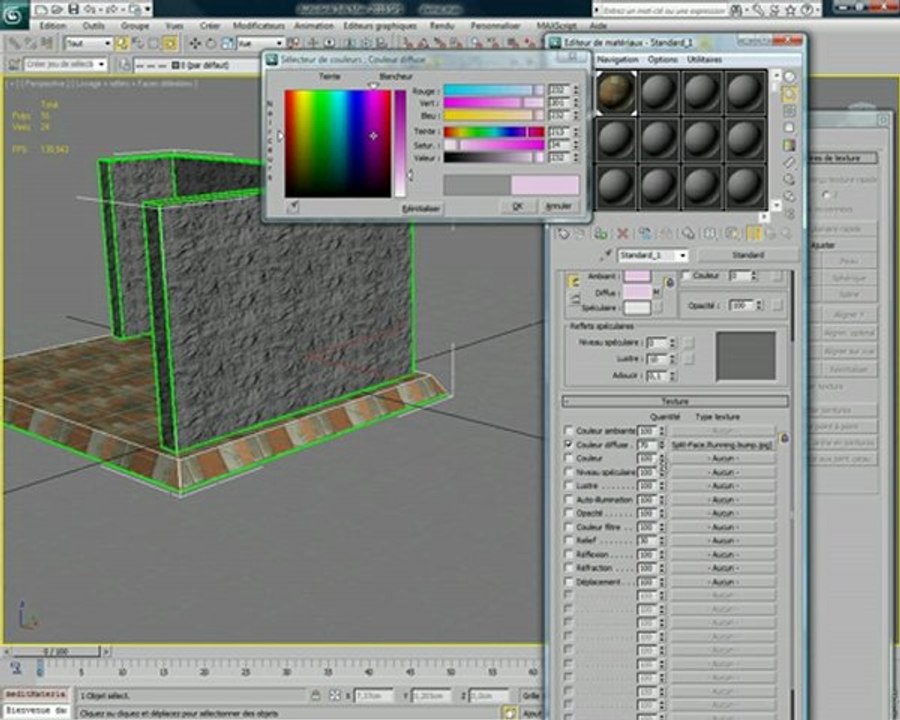Enable the Couleur ambiante map checkbox

pos(568,430)
